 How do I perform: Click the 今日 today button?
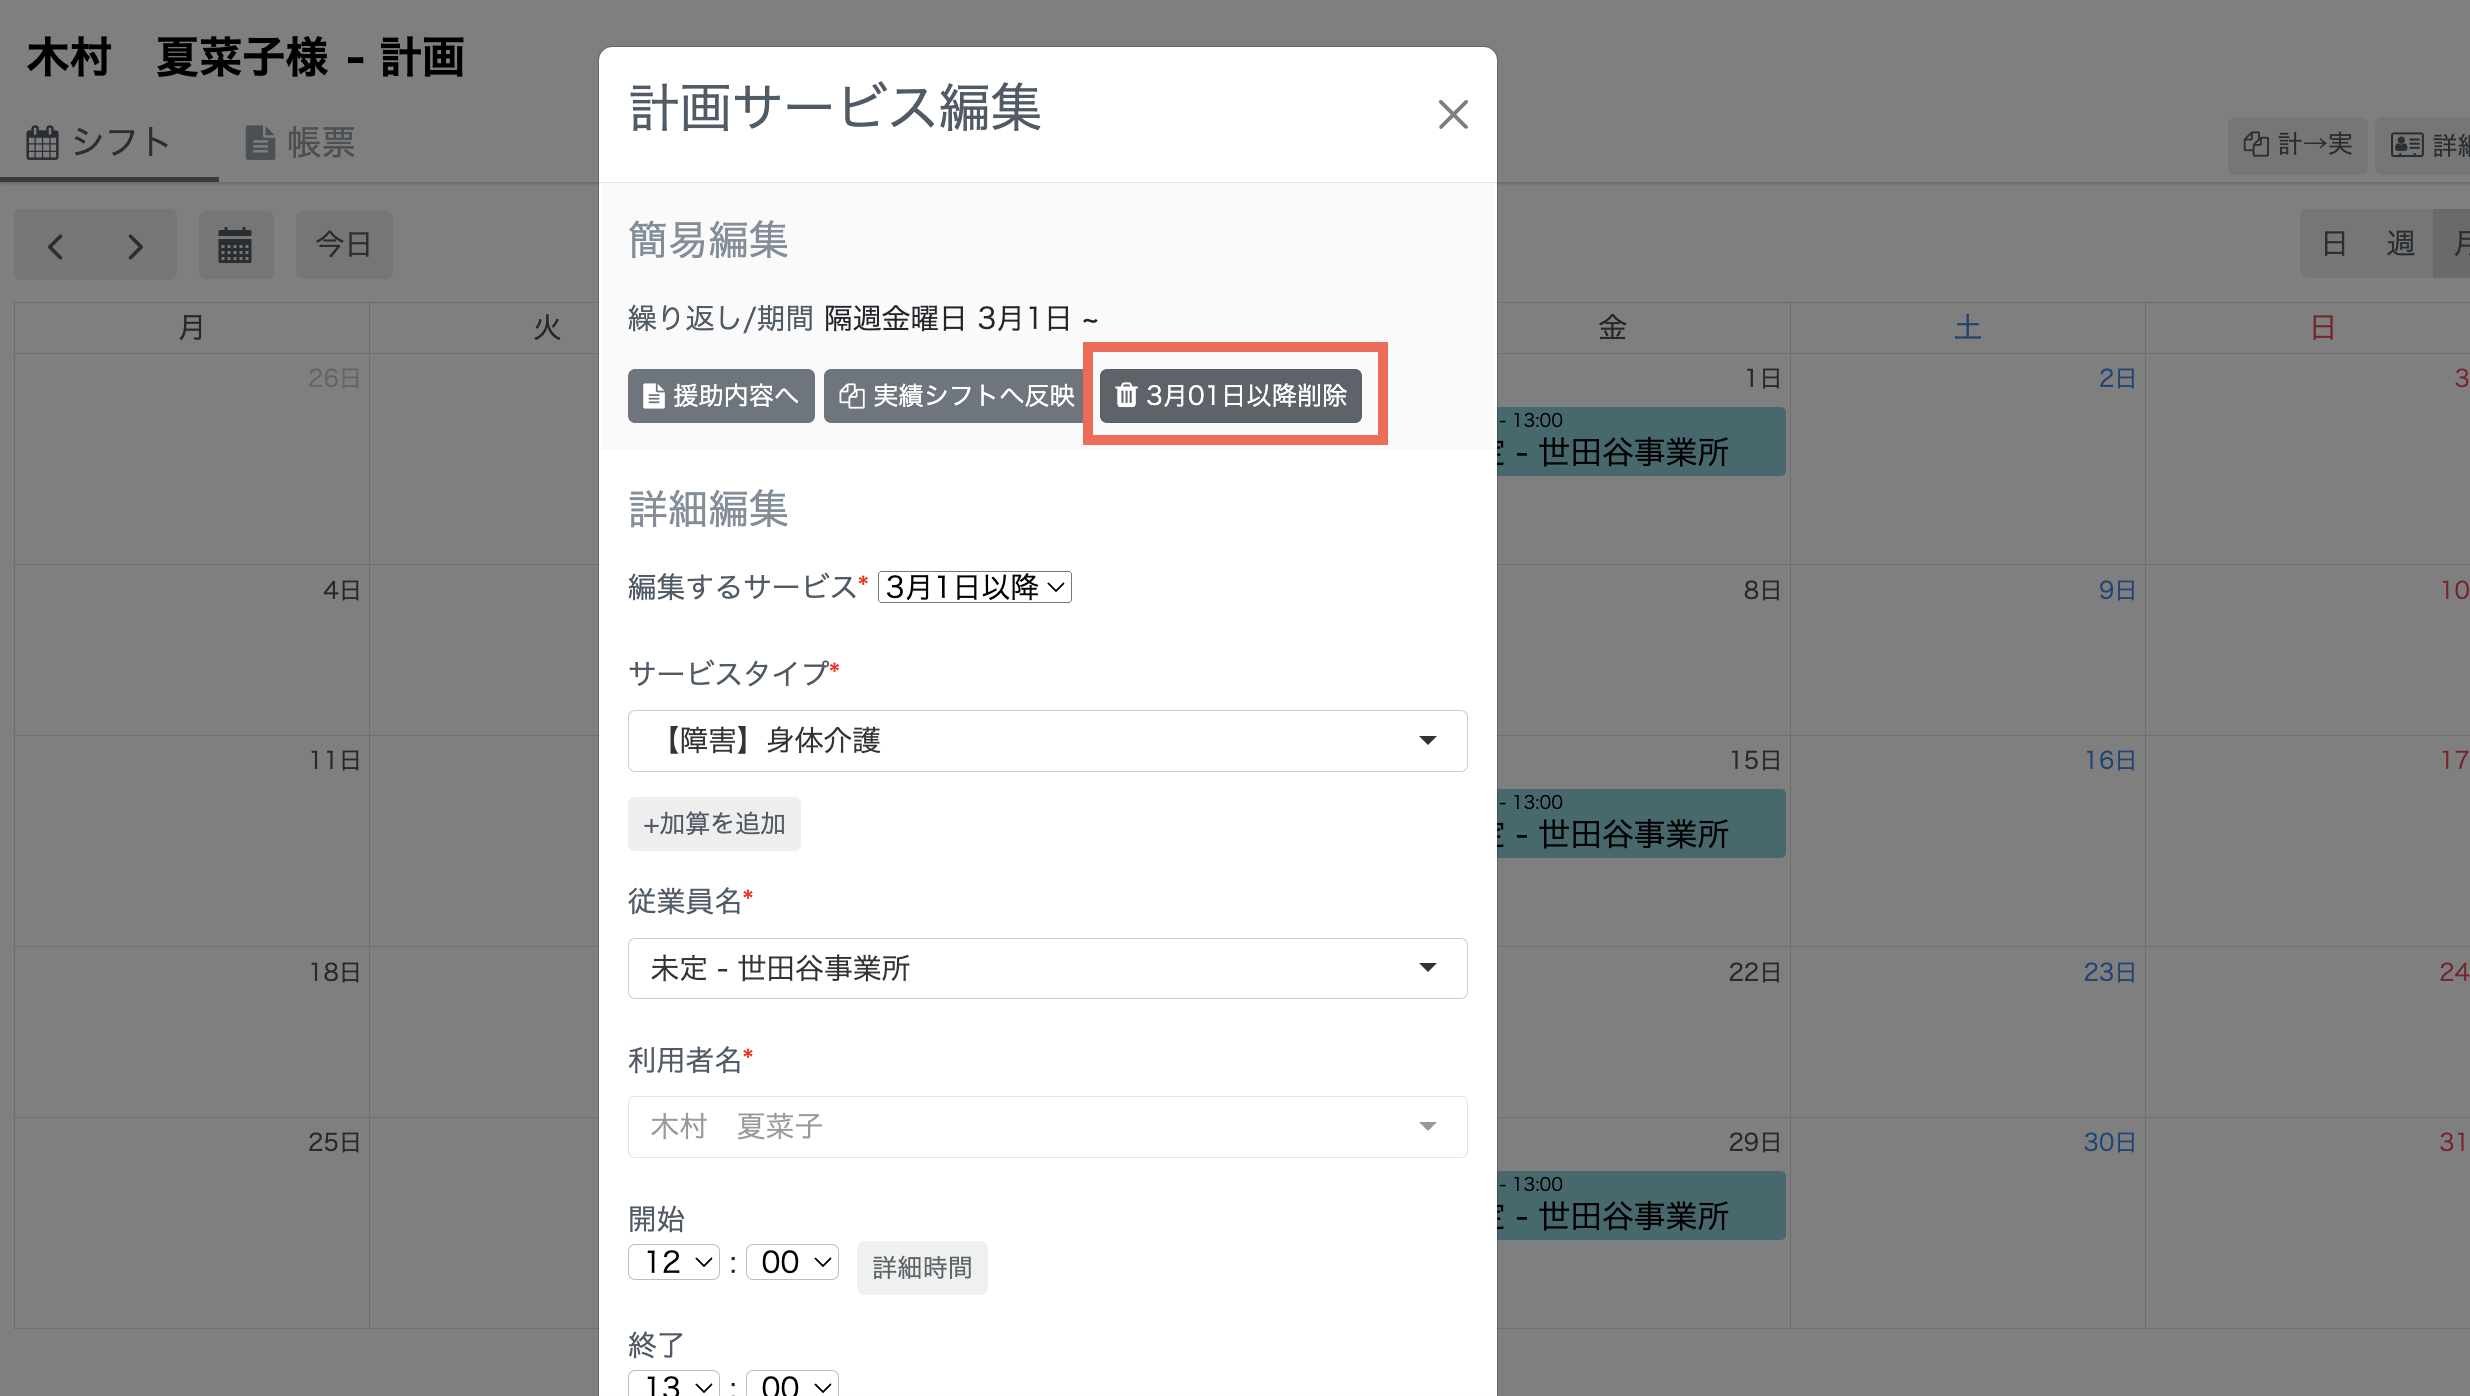(344, 244)
